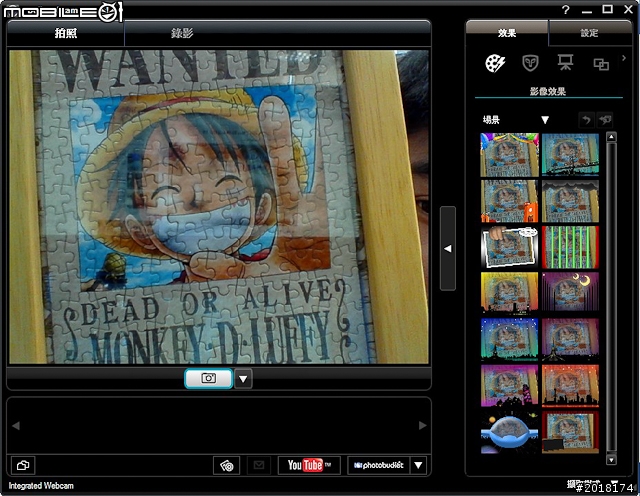
Task: Click the 影像效果 section heading
Action: tap(548, 91)
